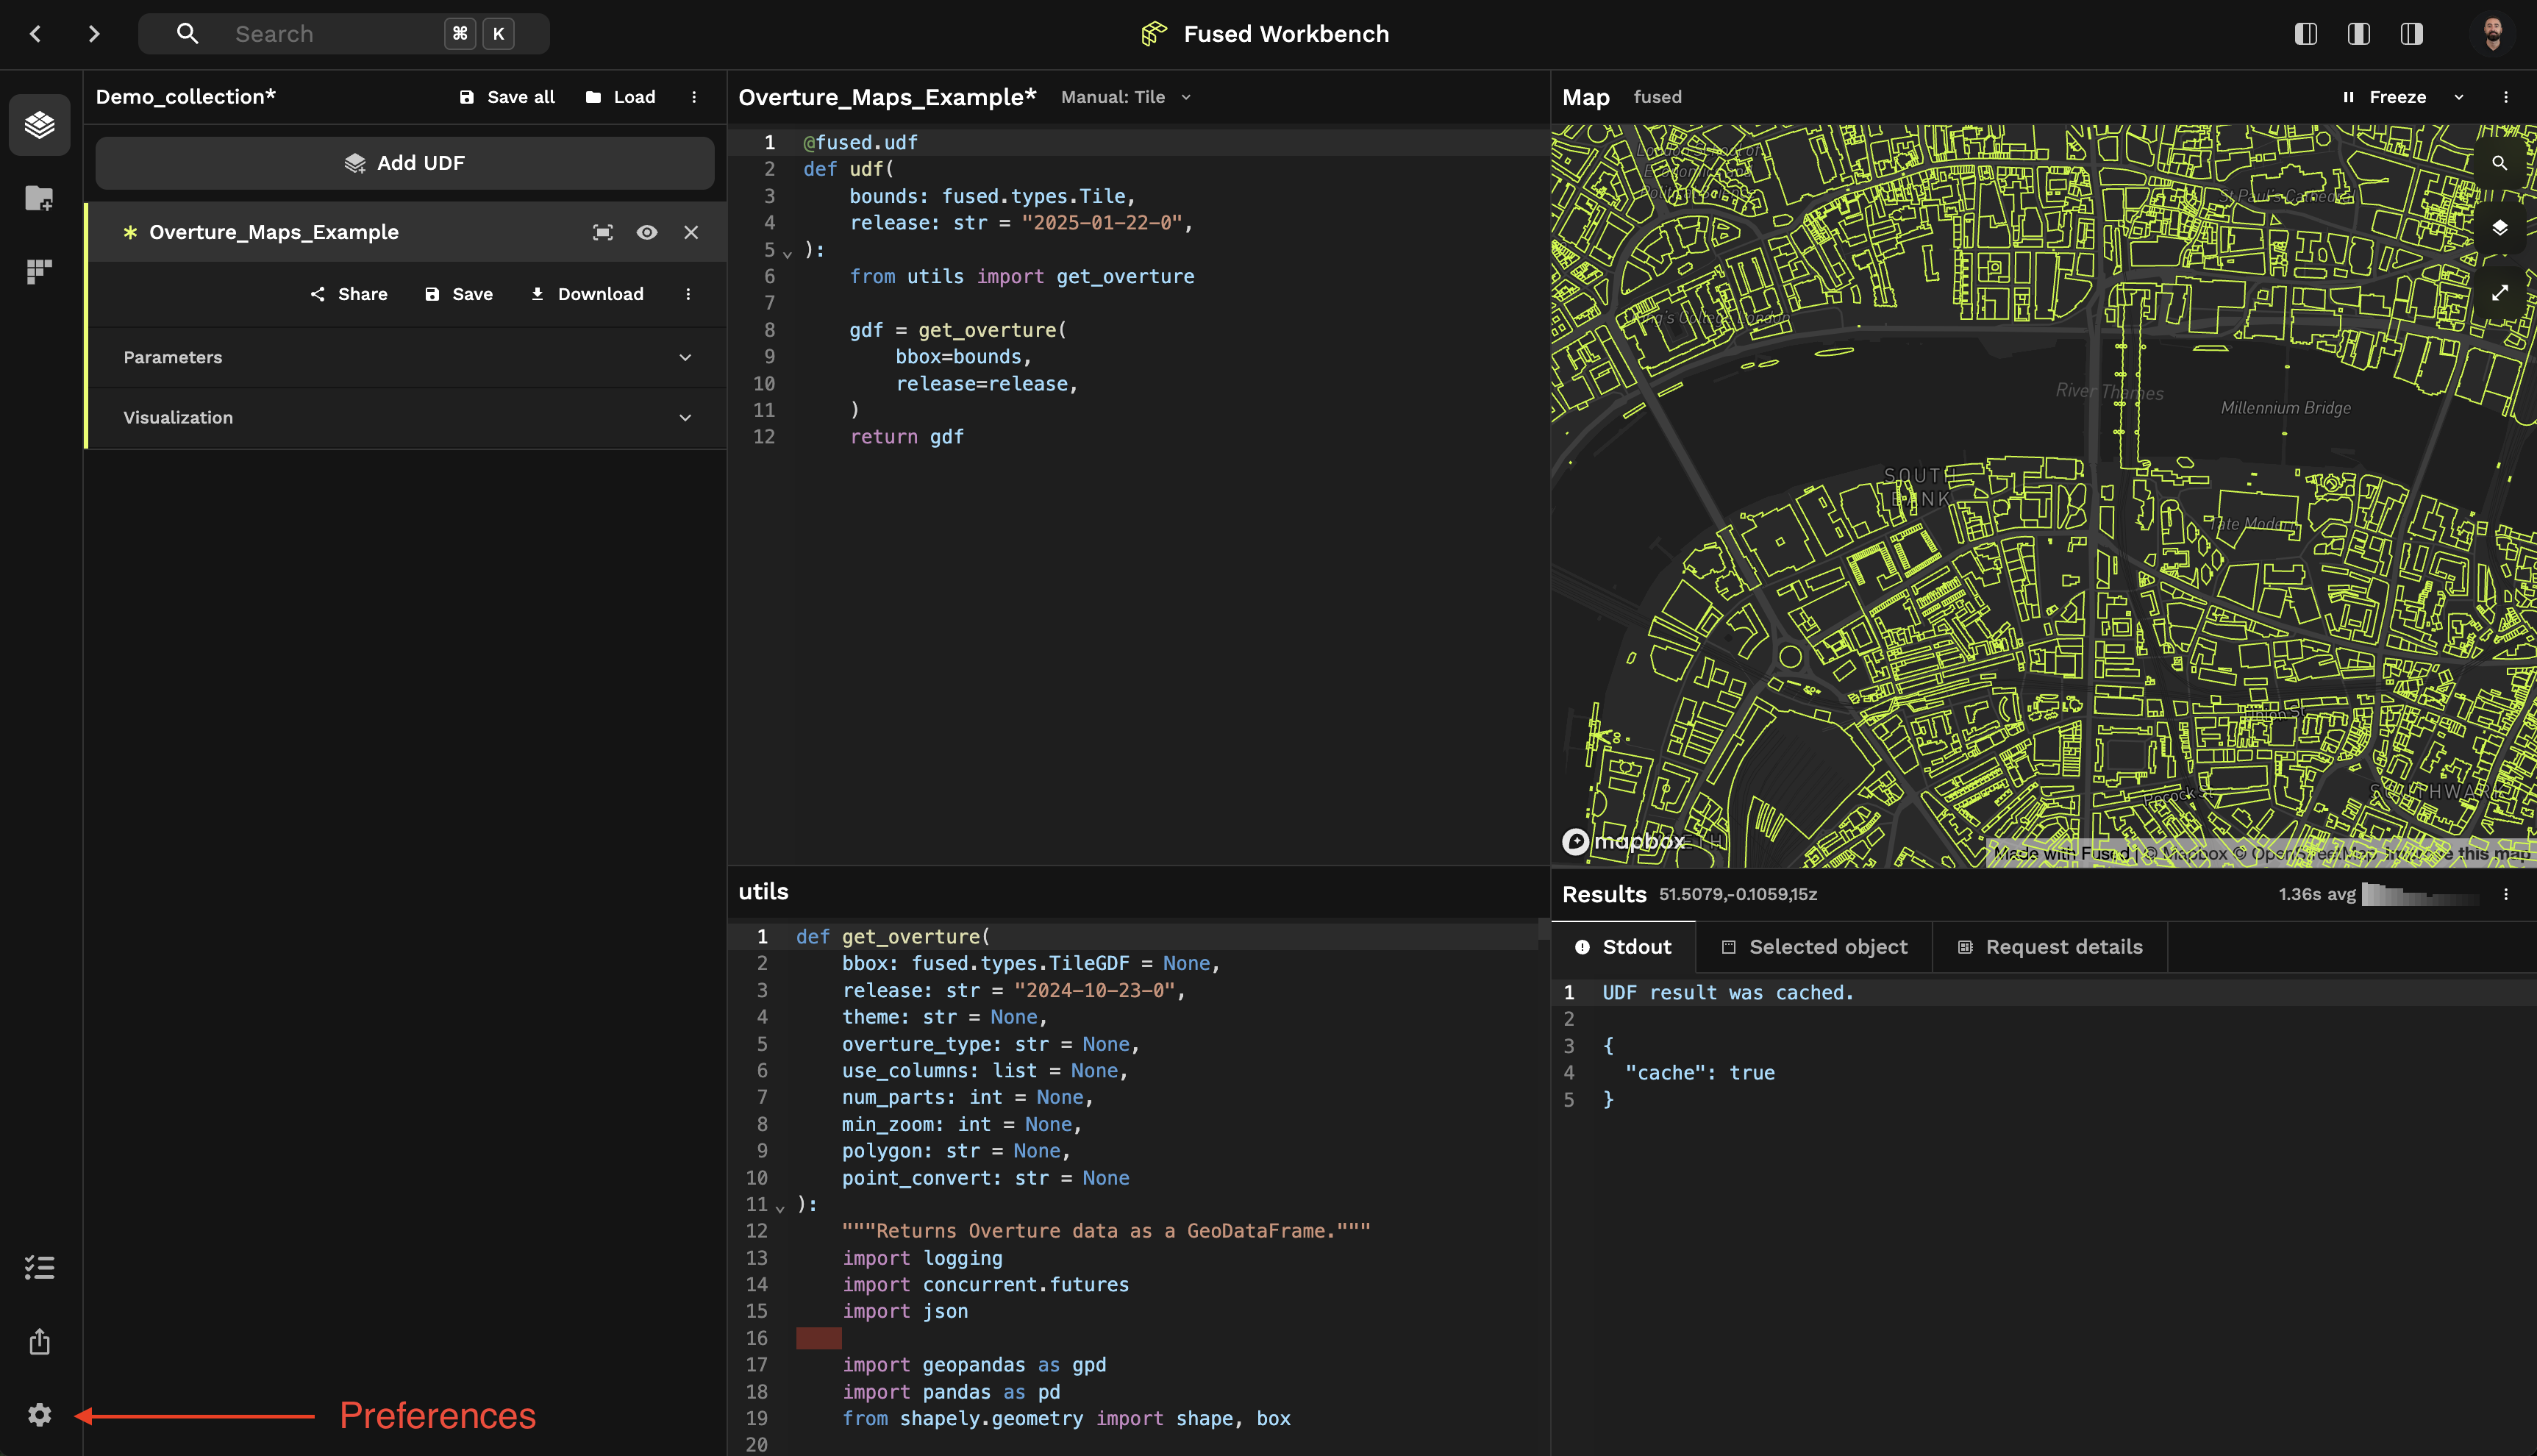Click the 1.36s avg timing text
This screenshot has height=1456, width=2537.
tap(2317, 894)
